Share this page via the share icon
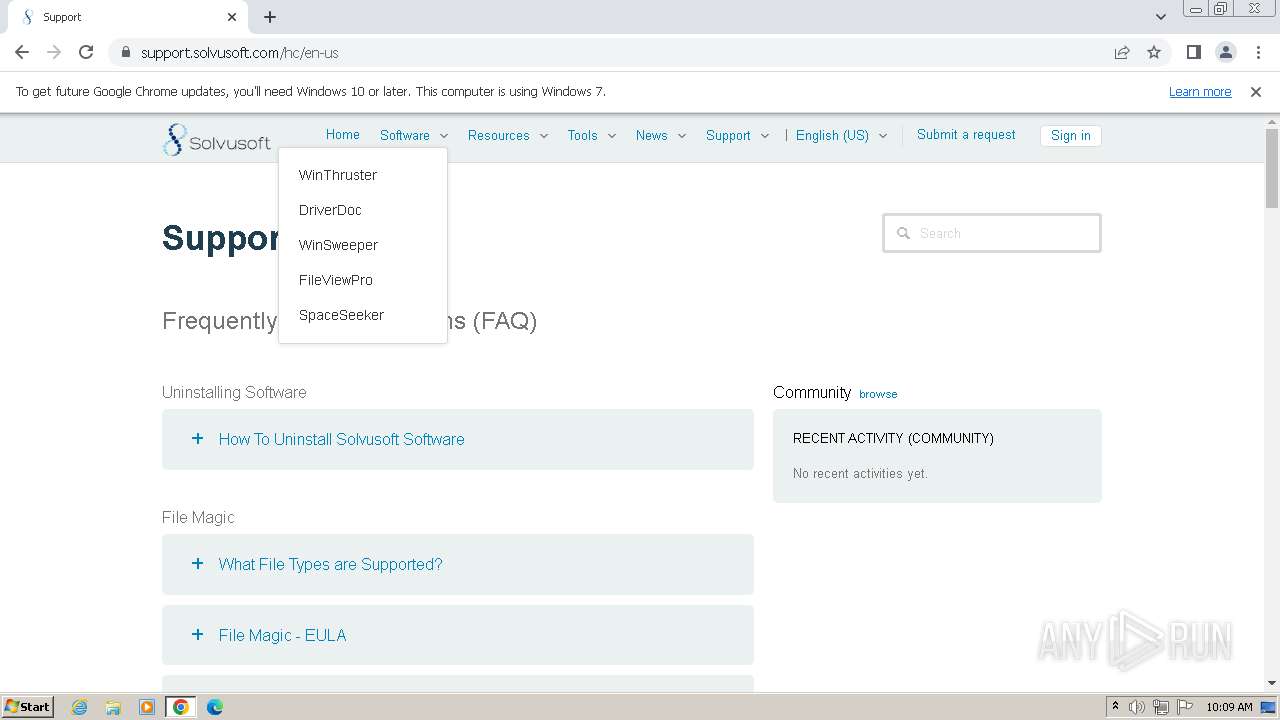1280x720 pixels. click(x=1122, y=52)
